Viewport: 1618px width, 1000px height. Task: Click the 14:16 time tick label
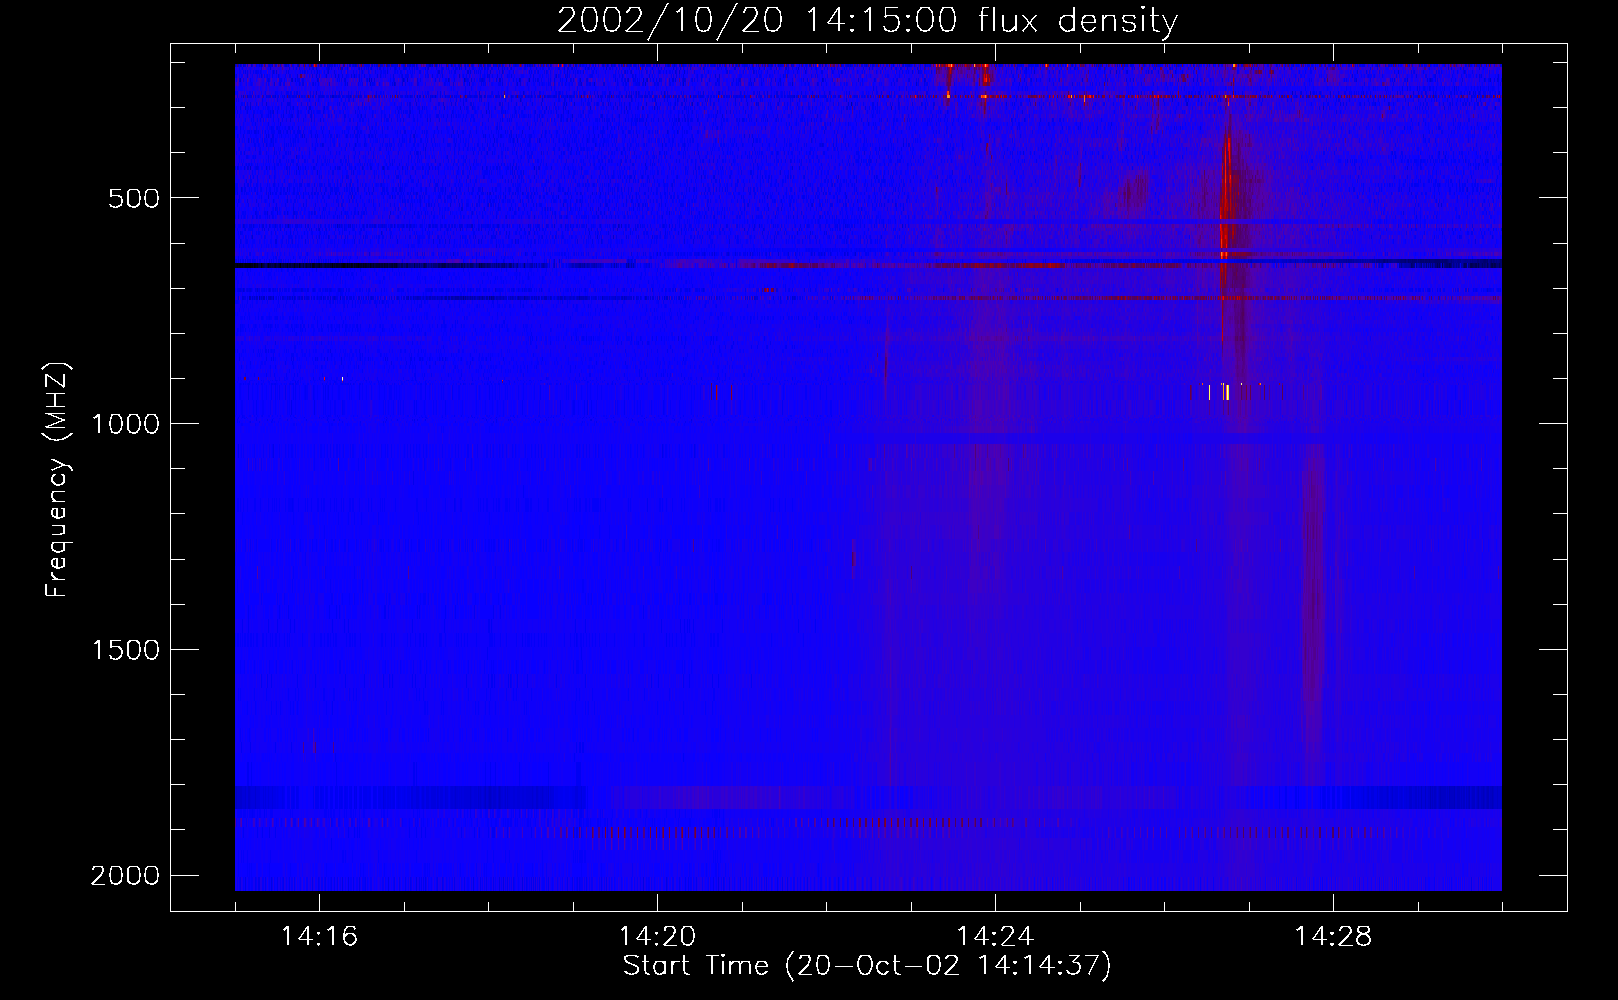[319, 937]
